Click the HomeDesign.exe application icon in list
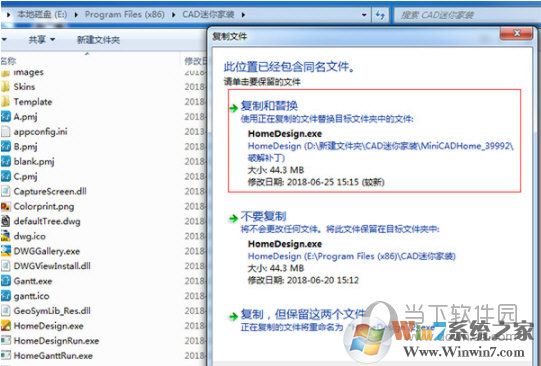This screenshot has height=366, width=541. [x=6, y=326]
